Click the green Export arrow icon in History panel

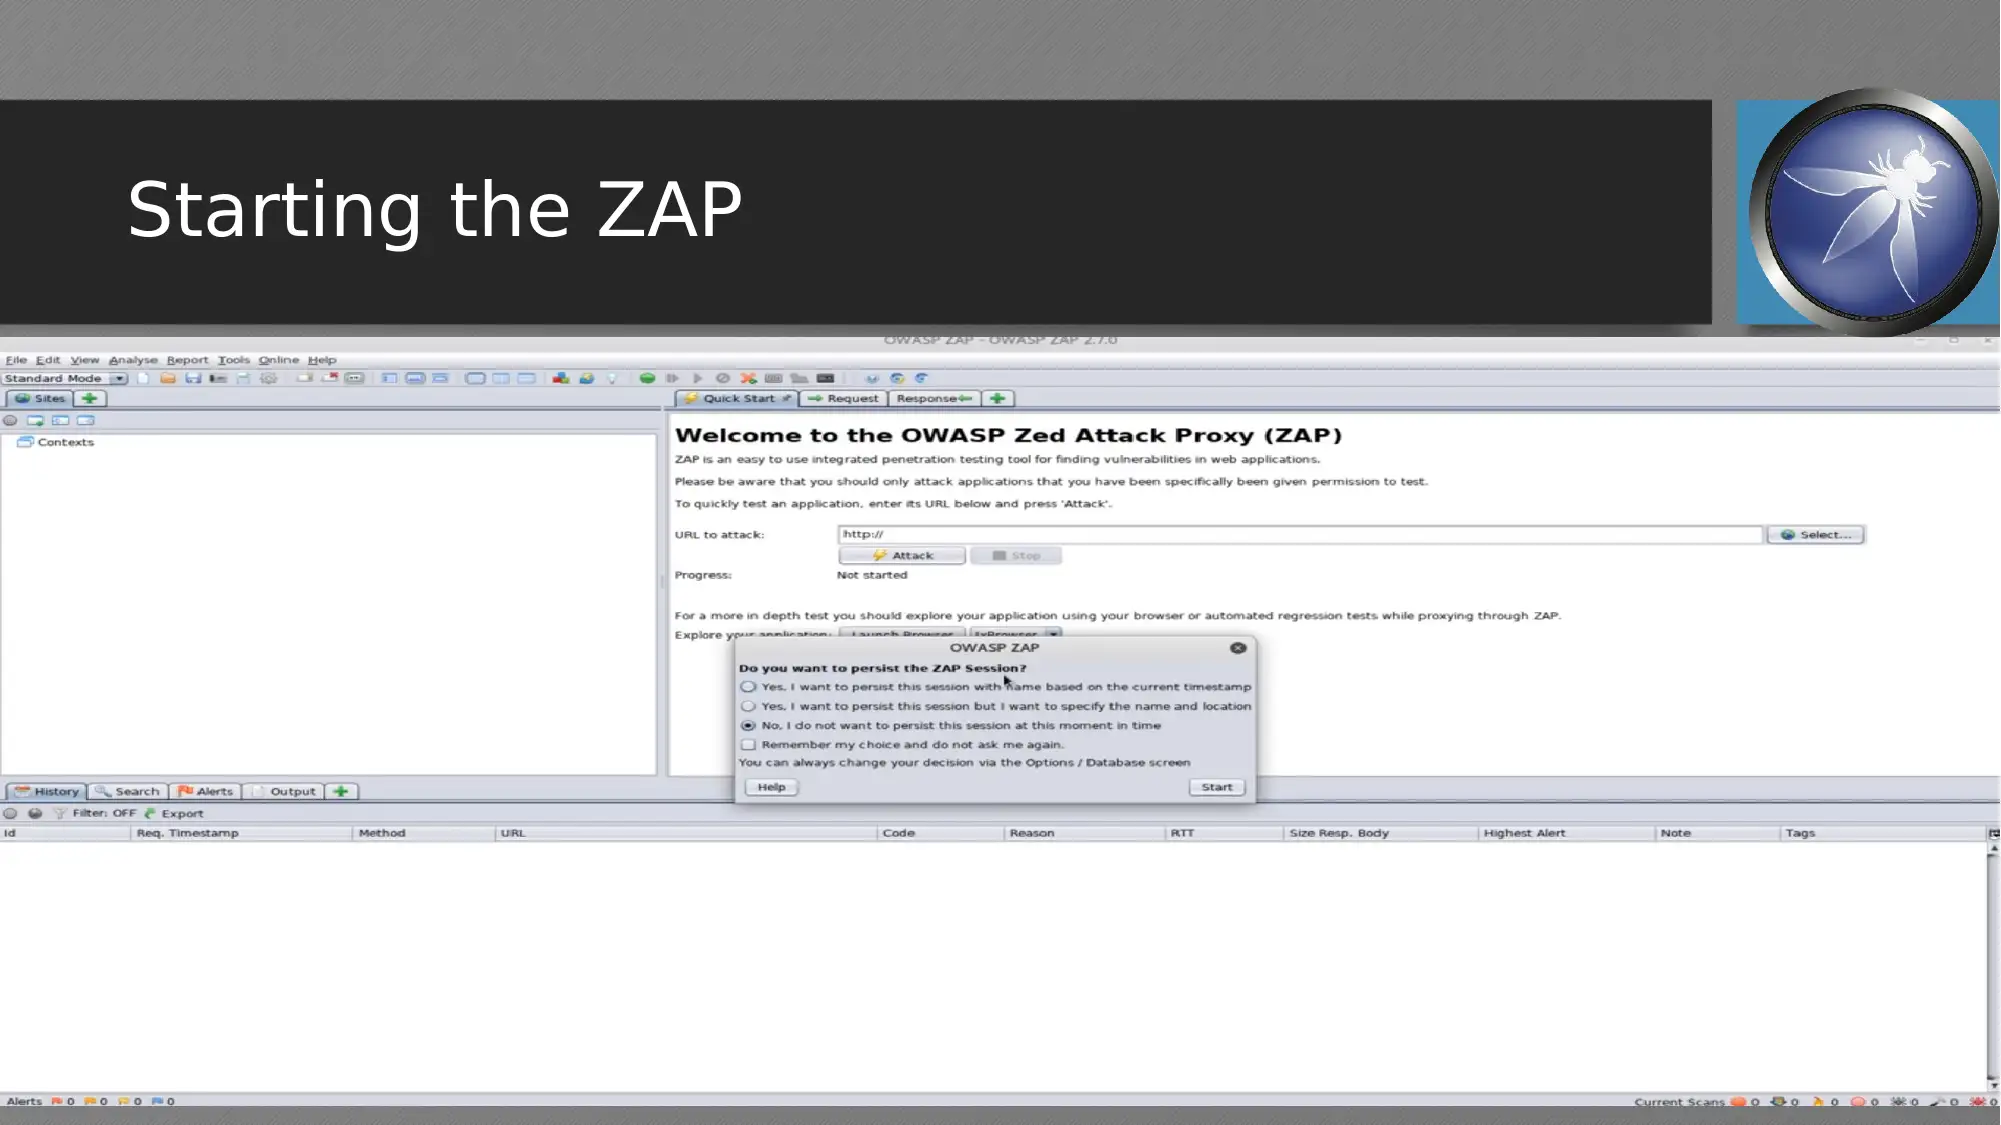pos(150,813)
